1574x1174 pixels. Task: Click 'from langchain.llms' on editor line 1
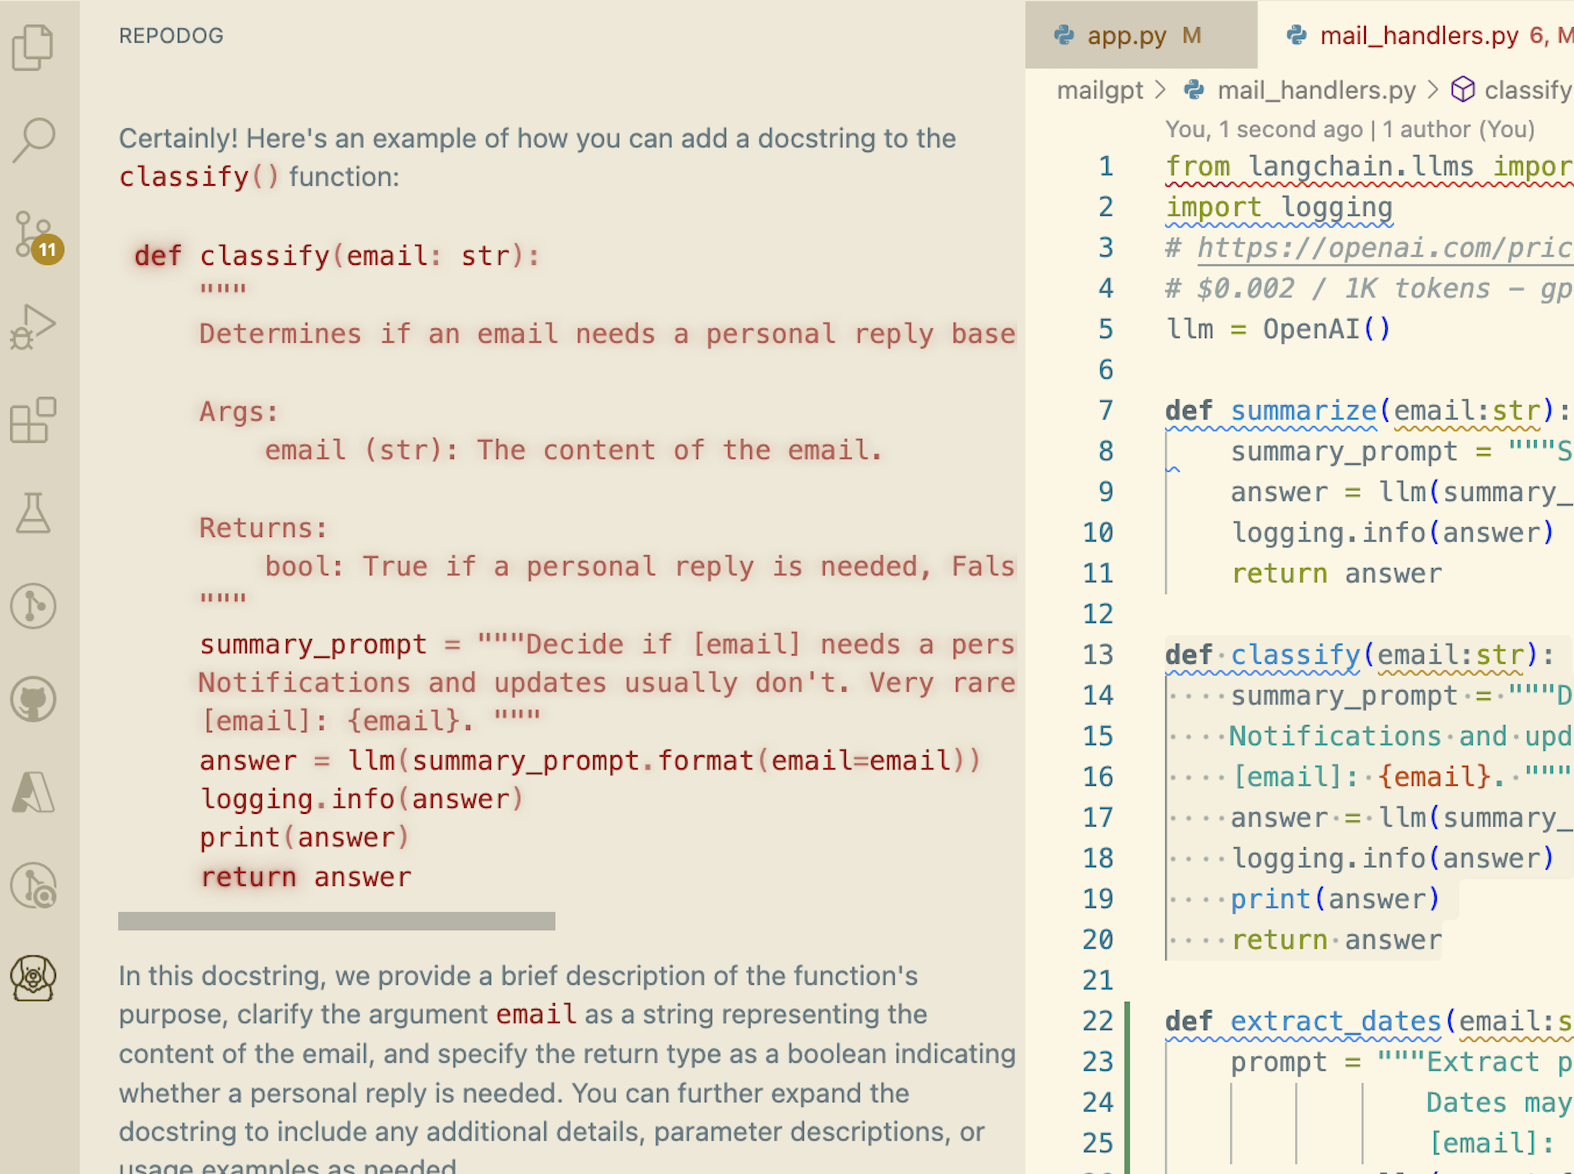tap(1320, 166)
